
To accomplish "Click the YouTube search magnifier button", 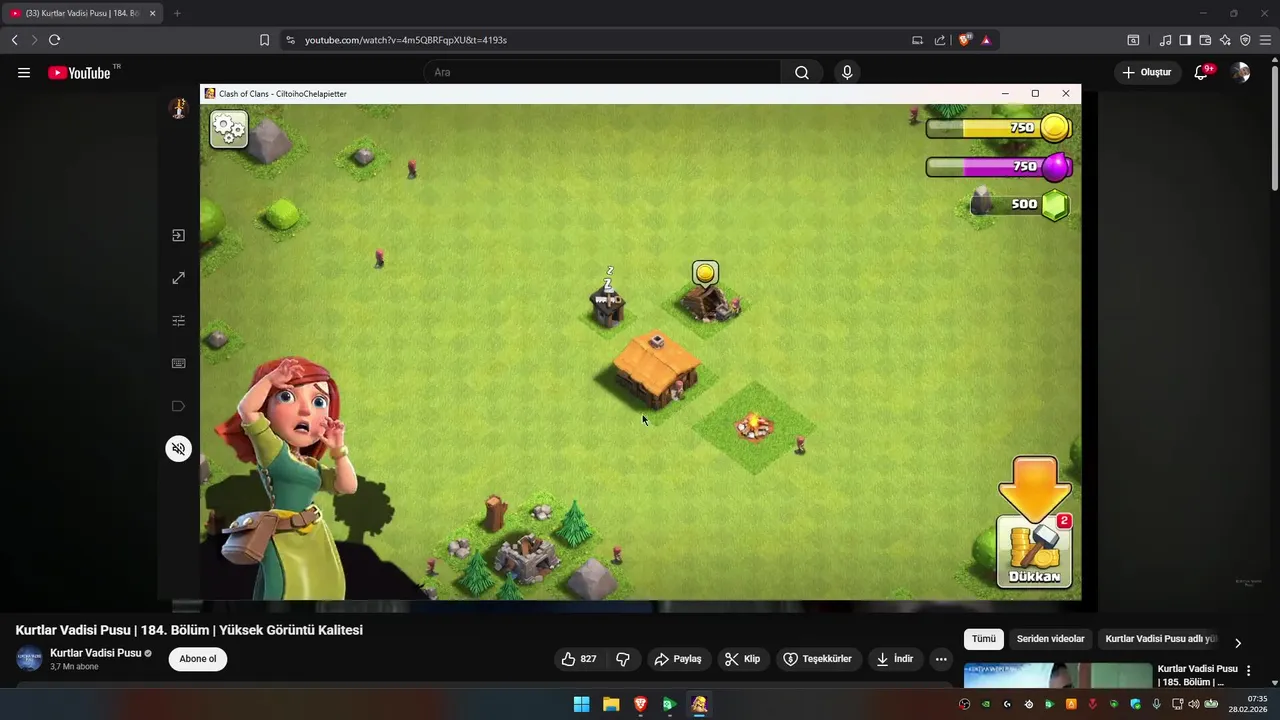I will click(x=802, y=72).
